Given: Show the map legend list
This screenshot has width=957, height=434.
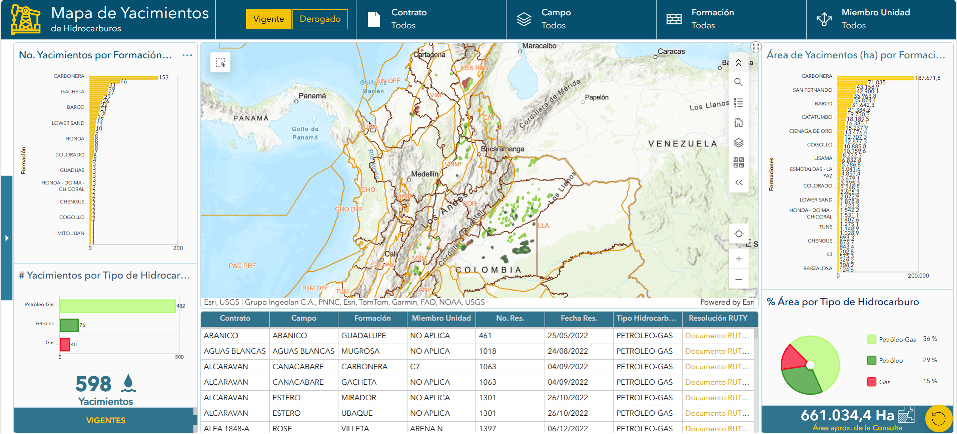Looking at the screenshot, I should [x=738, y=102].
